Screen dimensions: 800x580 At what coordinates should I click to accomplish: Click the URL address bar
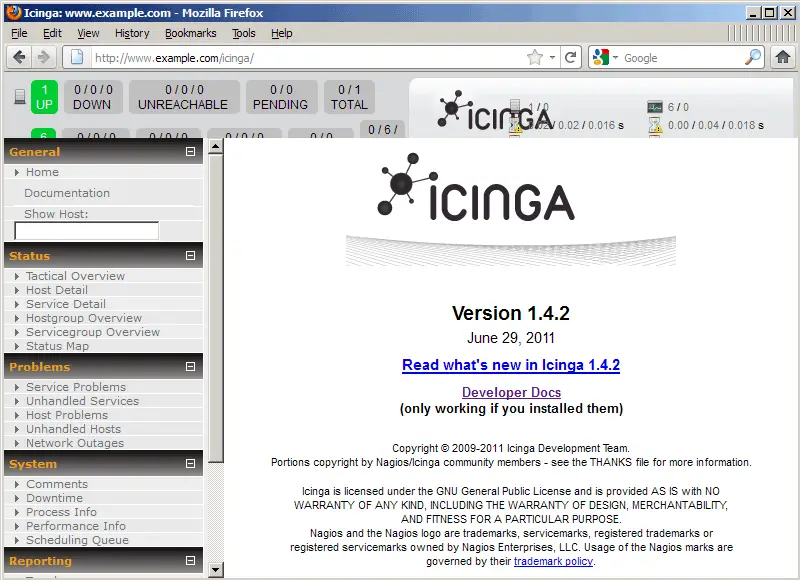(308, 58)
